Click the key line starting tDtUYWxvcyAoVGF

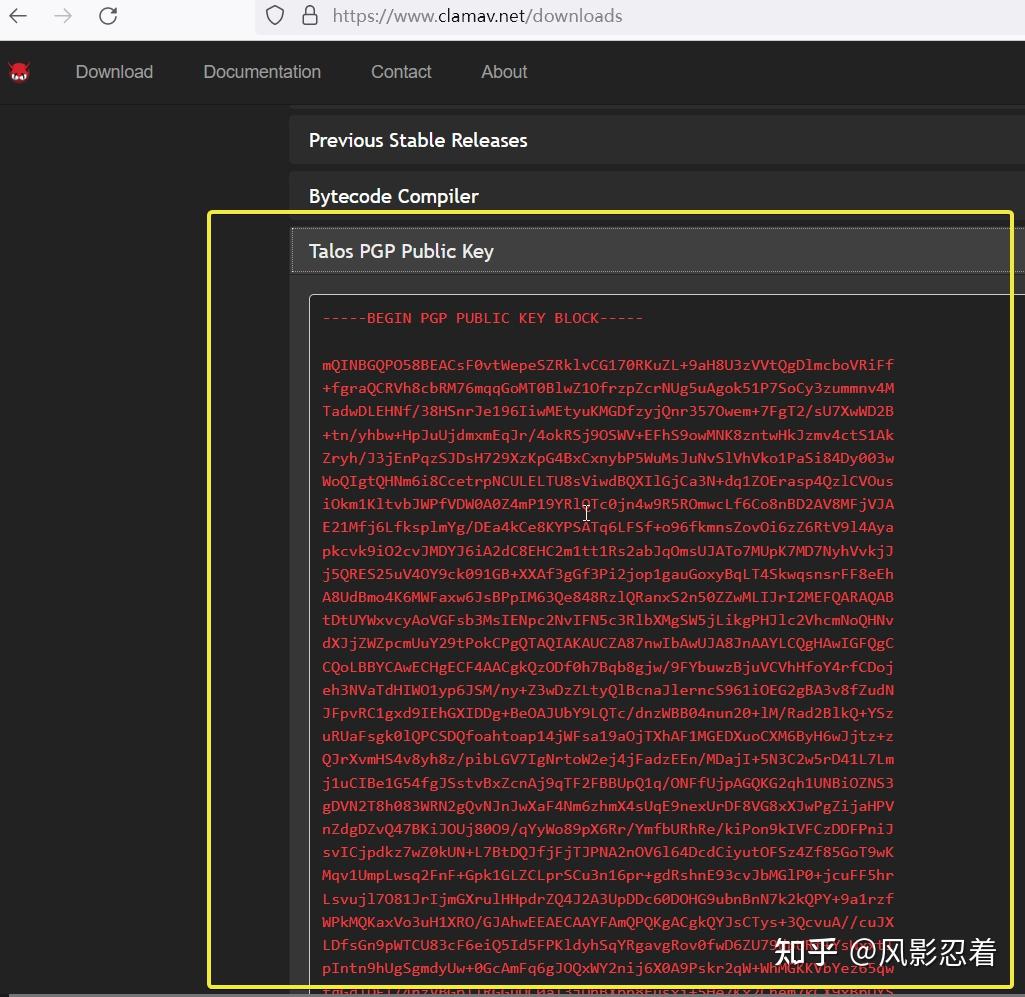[x=608, y=620]
